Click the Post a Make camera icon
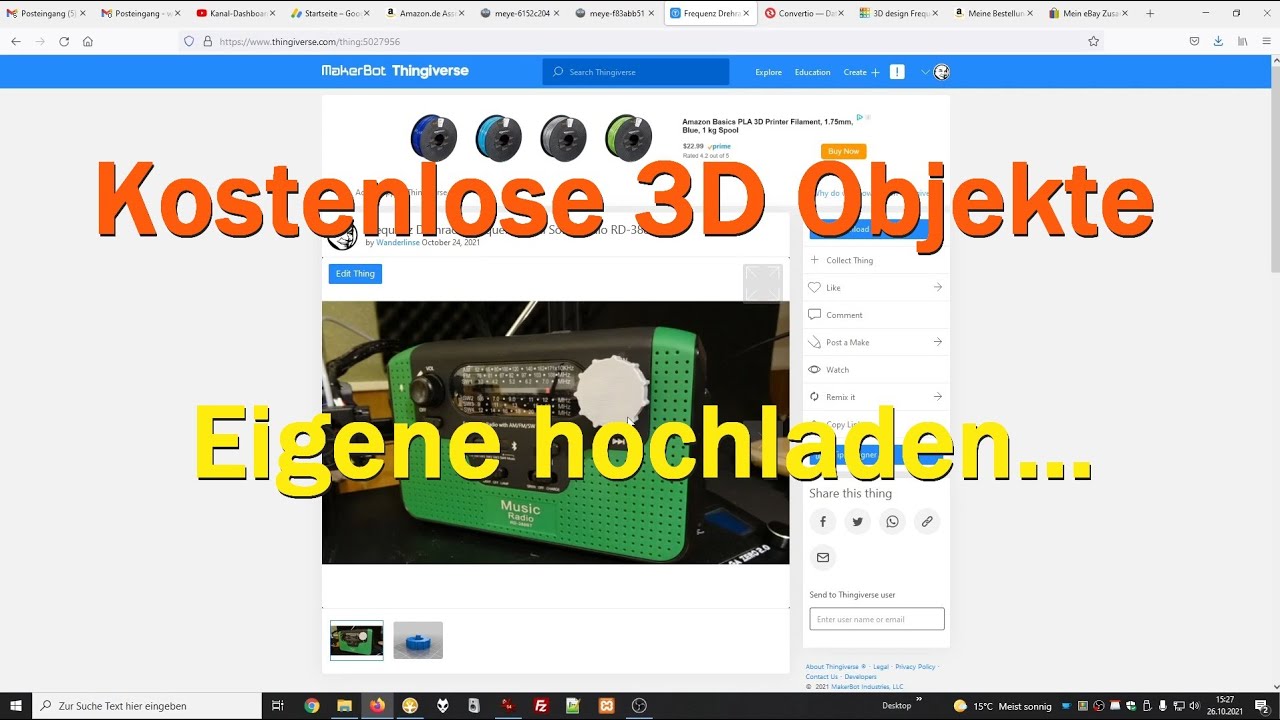 coord(814,342)
